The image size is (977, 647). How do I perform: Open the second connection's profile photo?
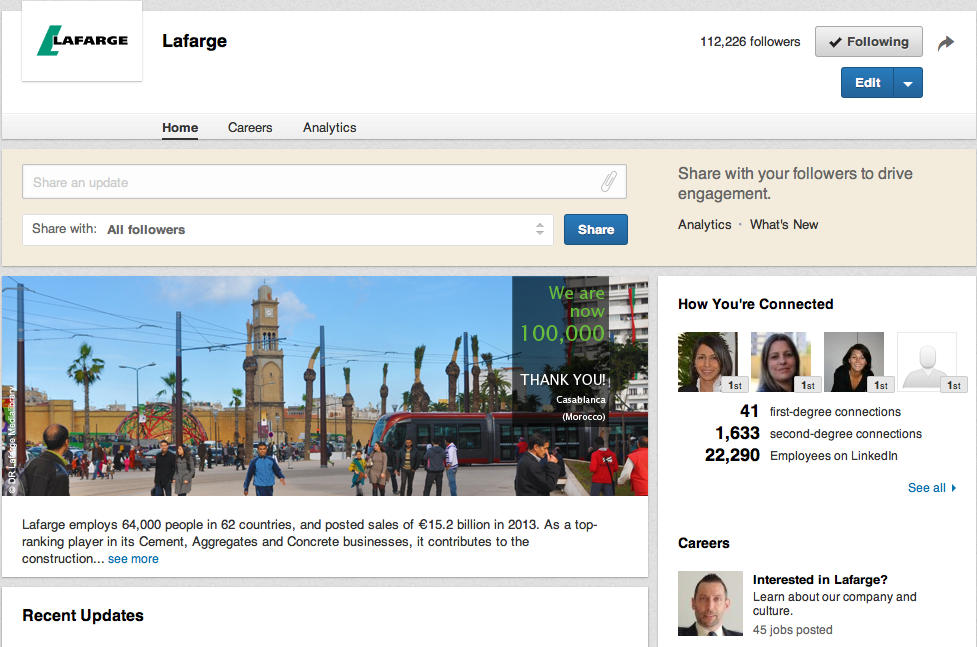point(781,361)
